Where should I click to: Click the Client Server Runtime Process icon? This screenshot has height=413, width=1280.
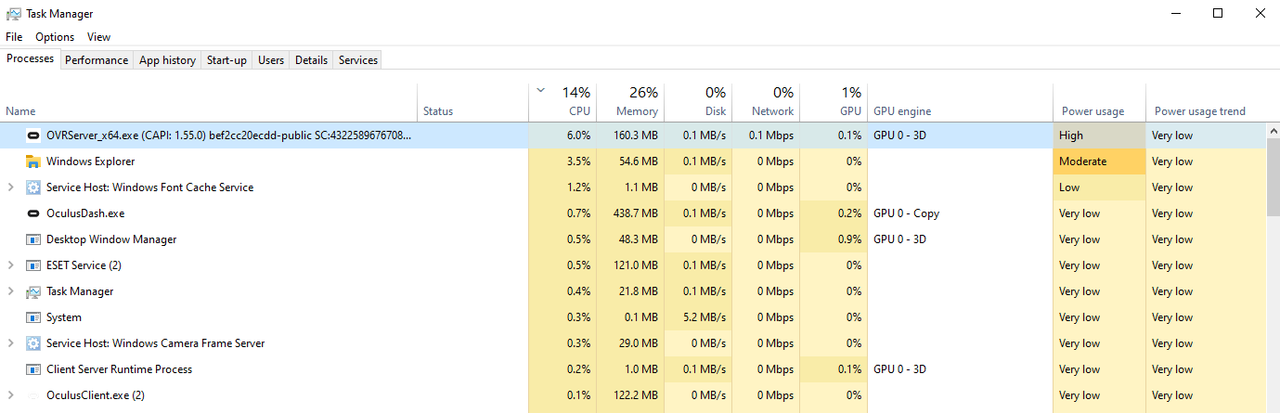coord(33,369)
